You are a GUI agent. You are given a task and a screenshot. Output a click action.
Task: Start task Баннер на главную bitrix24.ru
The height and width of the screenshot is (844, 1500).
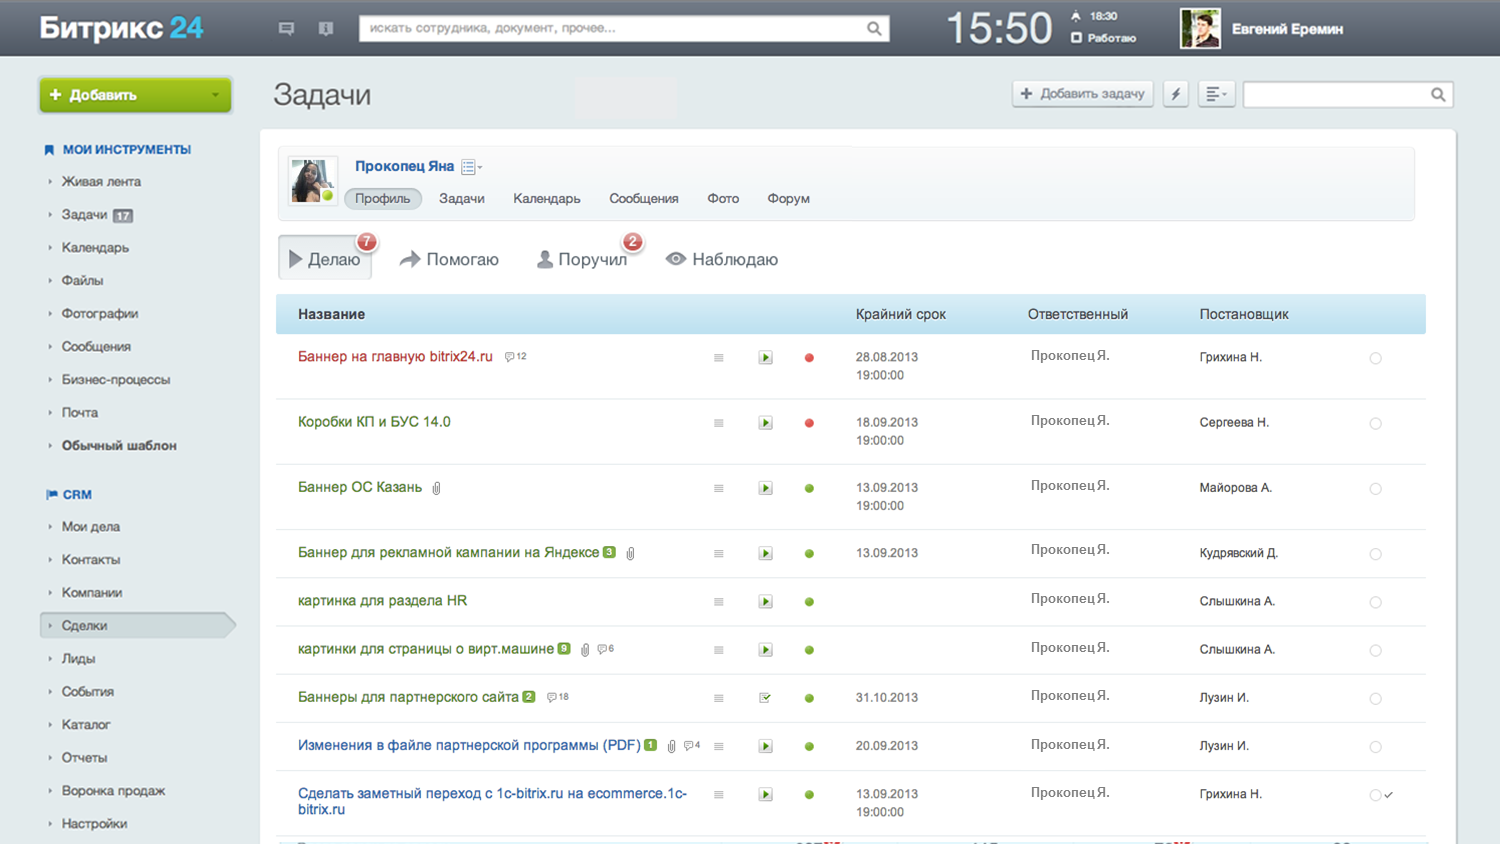point(765,358)
